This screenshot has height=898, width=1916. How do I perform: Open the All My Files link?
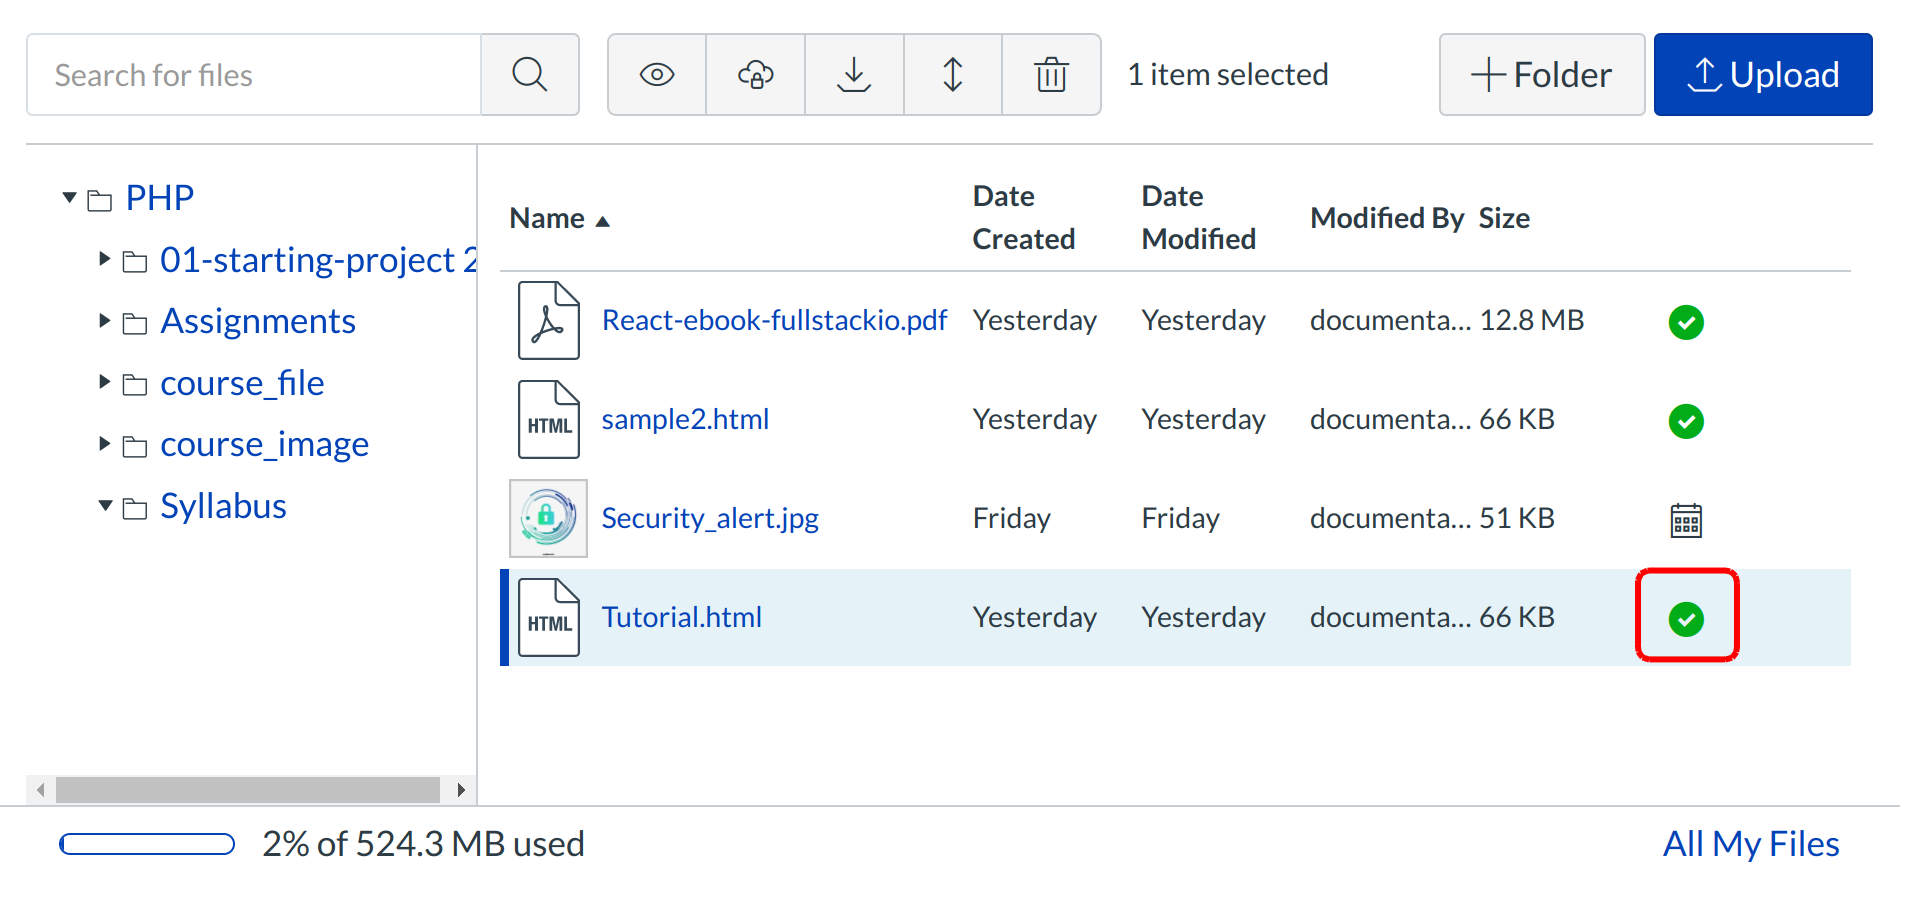[x=1750, y=844]
